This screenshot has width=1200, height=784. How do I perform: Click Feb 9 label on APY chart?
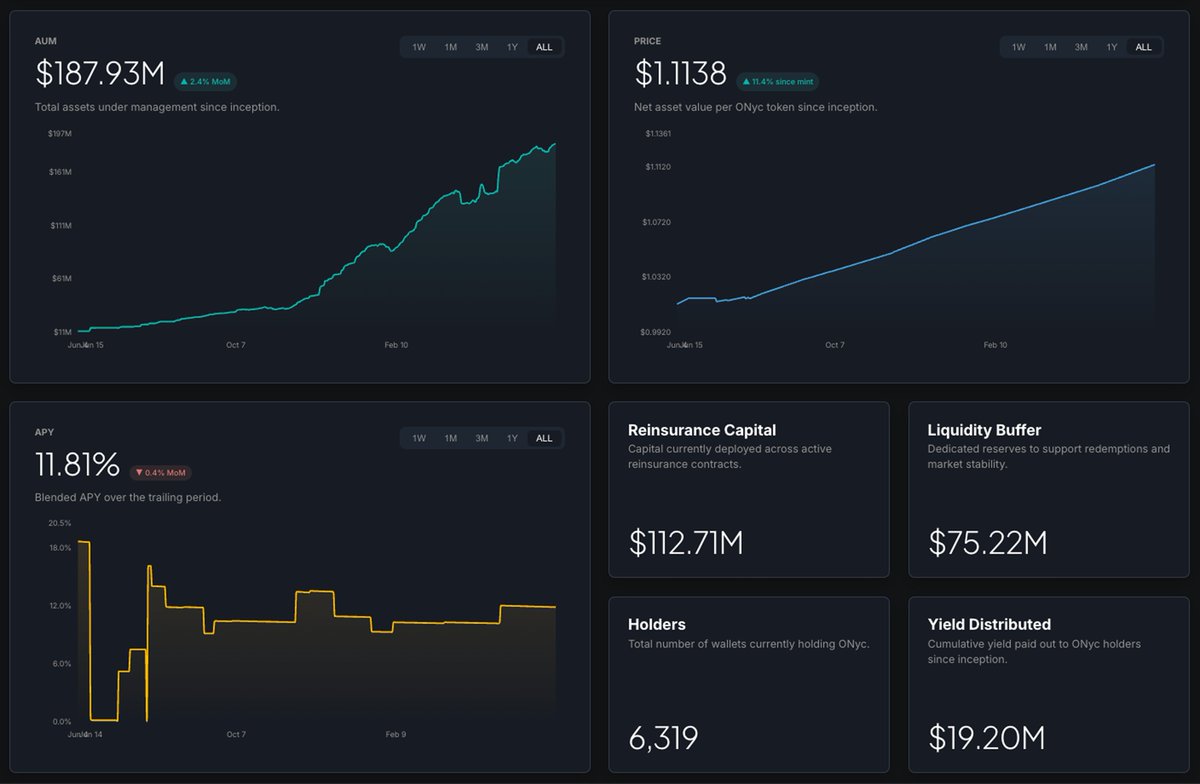(x=396, y=735)
